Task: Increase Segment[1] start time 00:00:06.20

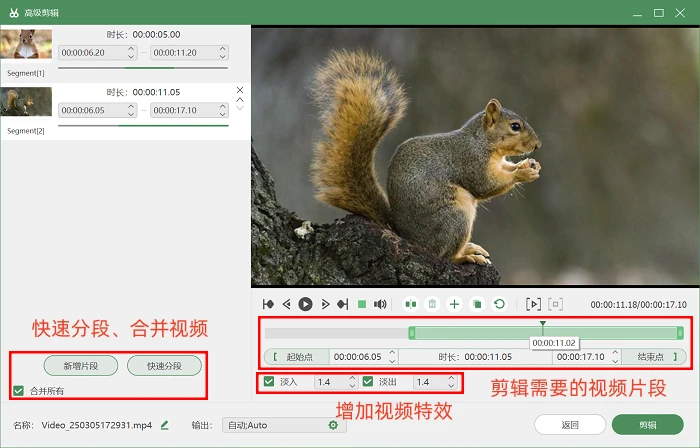Action: (131, 49)
